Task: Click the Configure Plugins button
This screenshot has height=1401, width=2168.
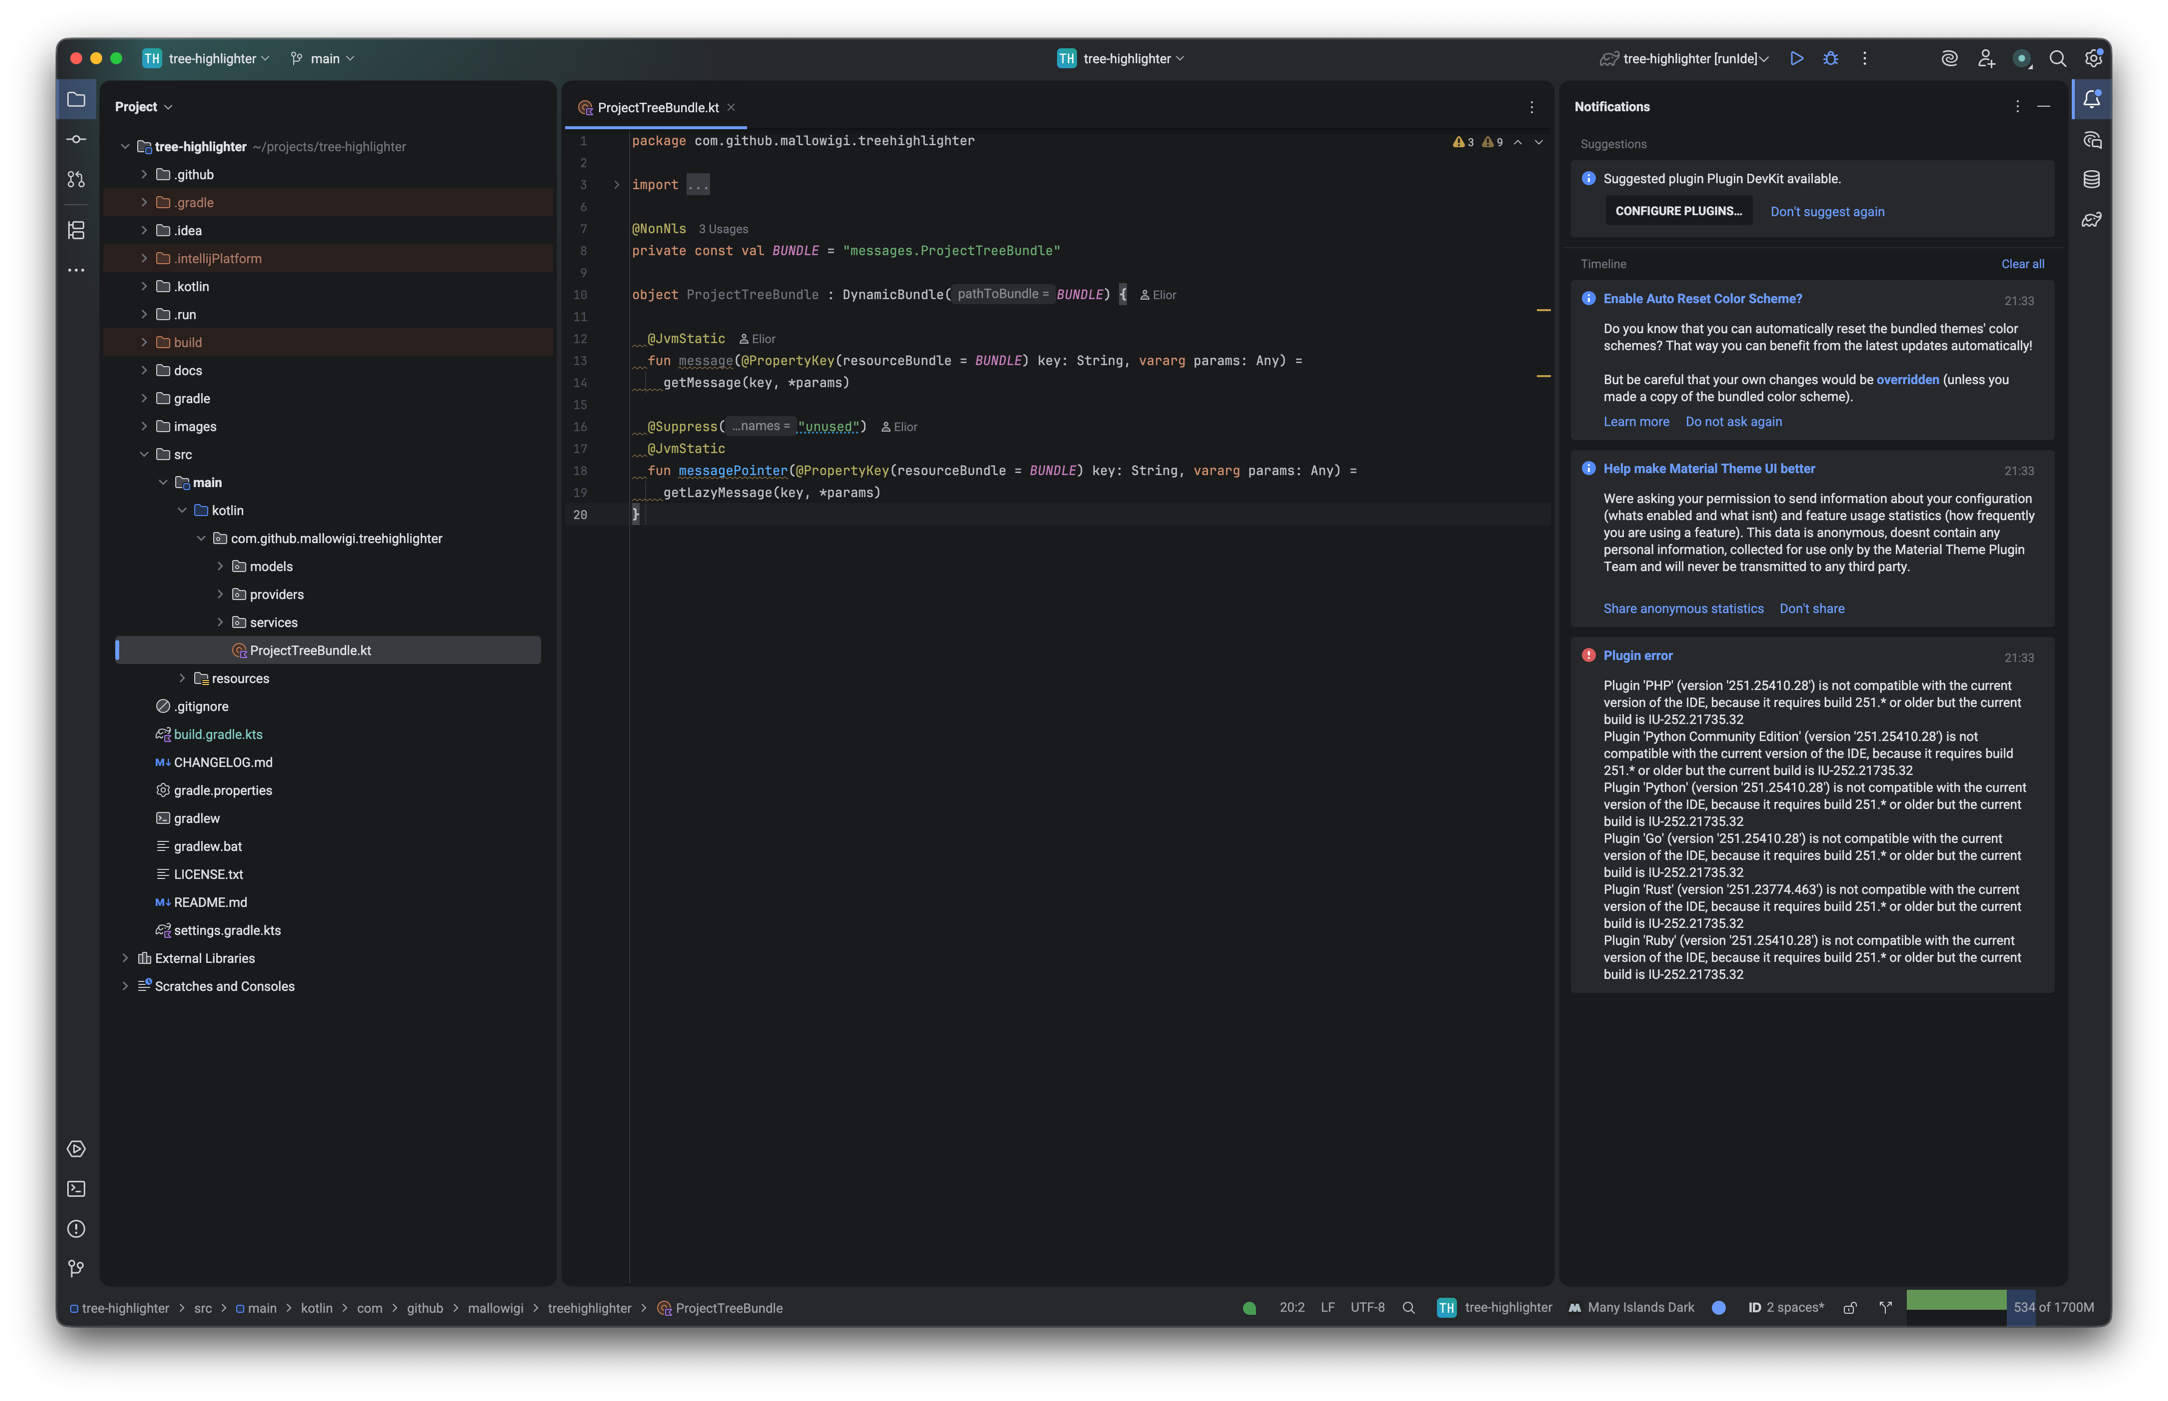Action: coord(1678,211)
